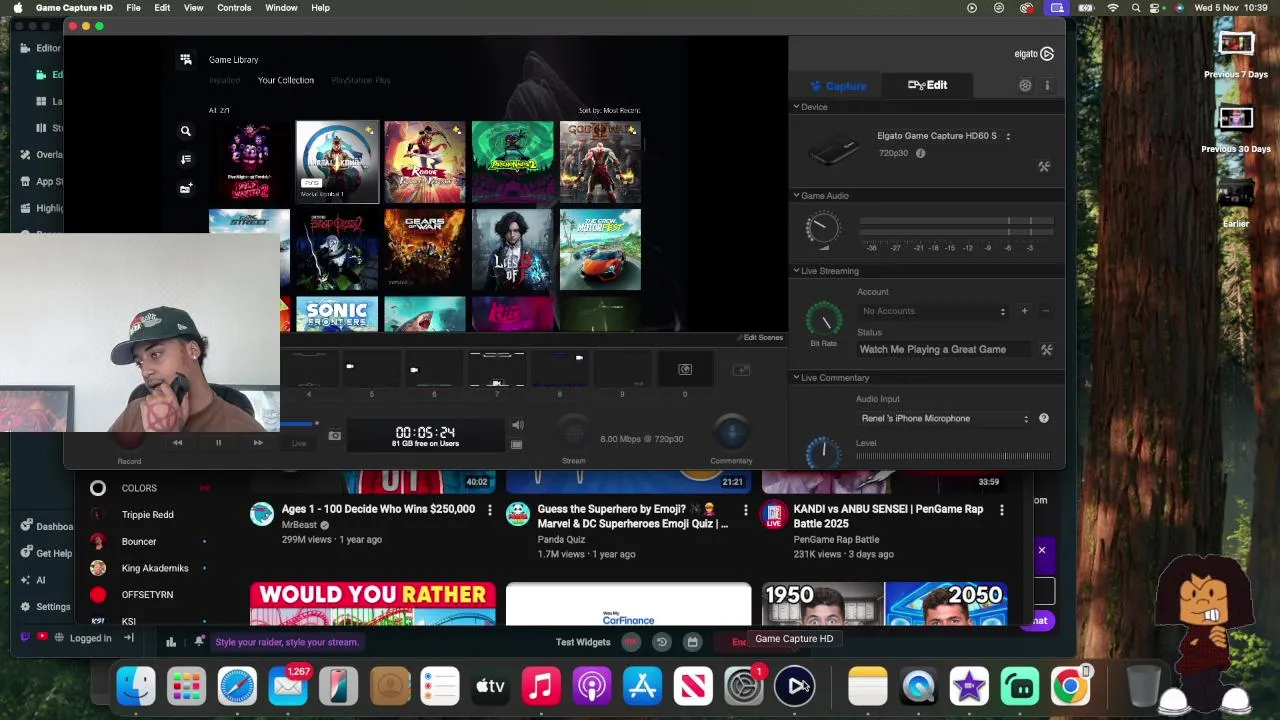The image size is (1280, 720).
Task: Edit the Watch Me Playing a Great Game title field
Action: click(946, 350)
